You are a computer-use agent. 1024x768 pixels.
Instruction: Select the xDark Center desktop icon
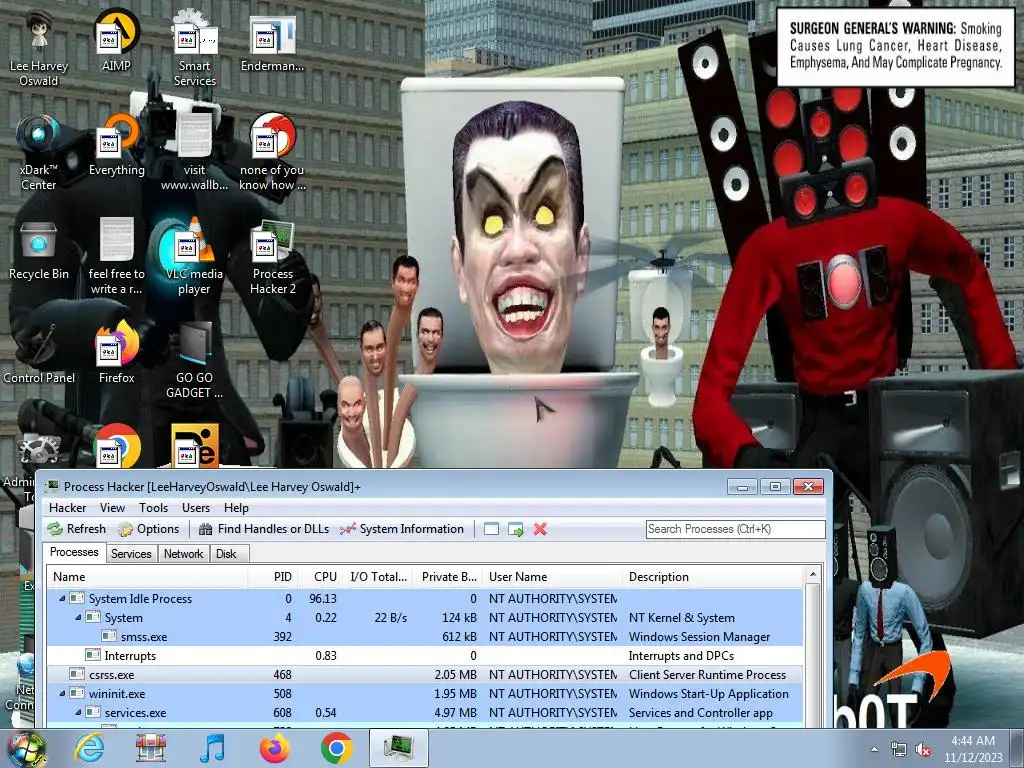[39, 152]
